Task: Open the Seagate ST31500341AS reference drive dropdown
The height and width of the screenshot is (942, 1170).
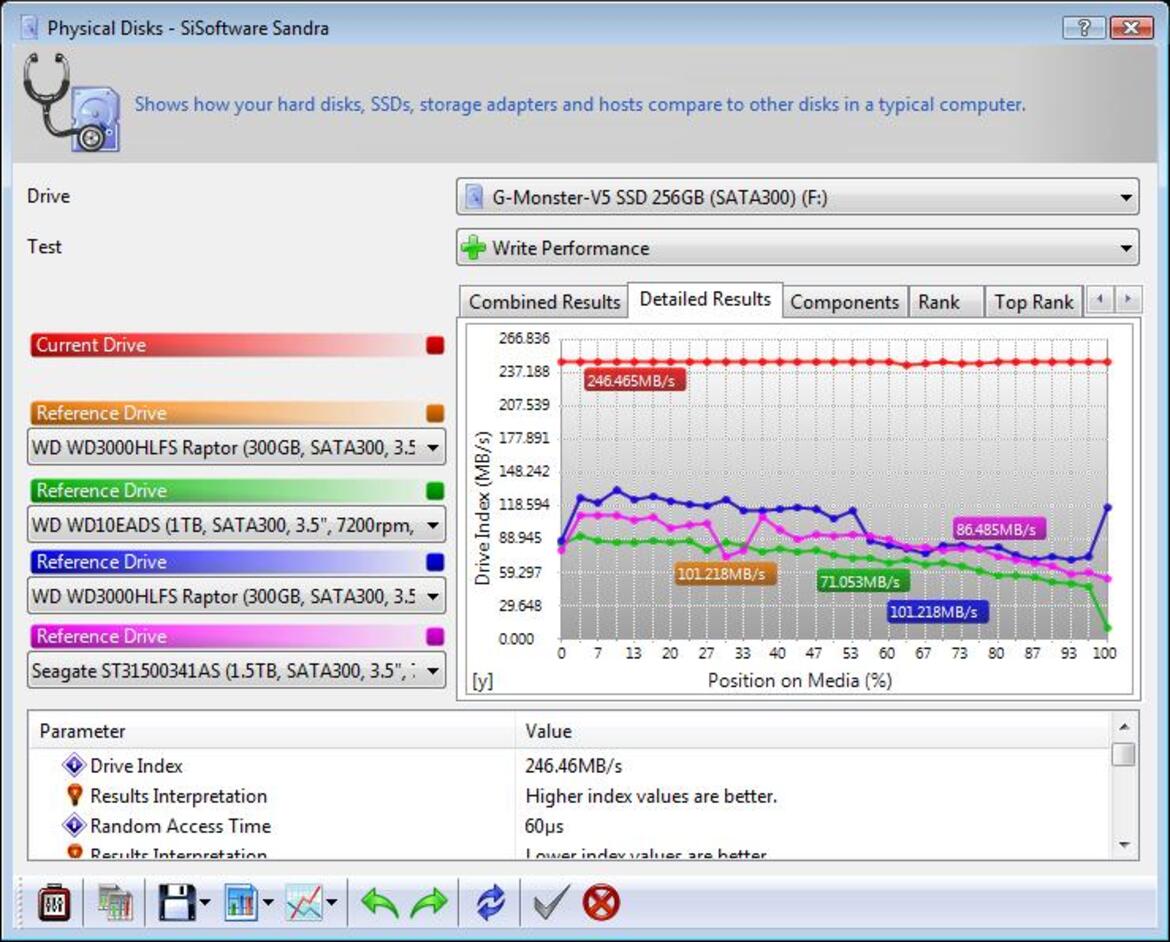Action: (236, 670)
